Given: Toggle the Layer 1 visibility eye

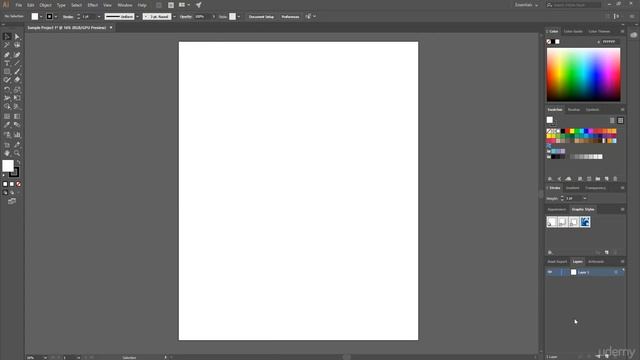Looking at the screenshot, I should (550, 272).
